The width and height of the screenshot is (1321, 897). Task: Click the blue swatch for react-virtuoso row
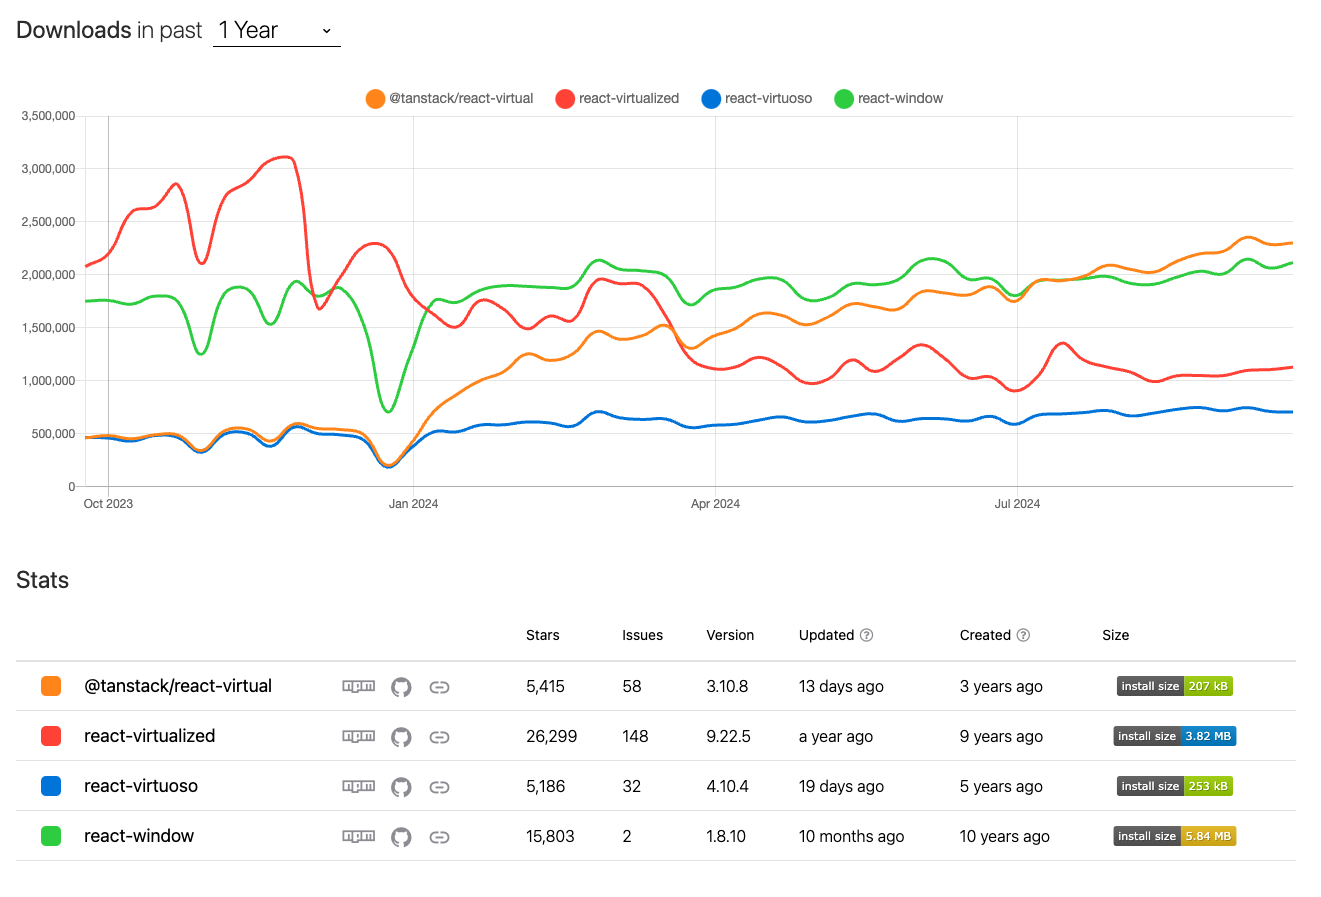pos(51,786)
